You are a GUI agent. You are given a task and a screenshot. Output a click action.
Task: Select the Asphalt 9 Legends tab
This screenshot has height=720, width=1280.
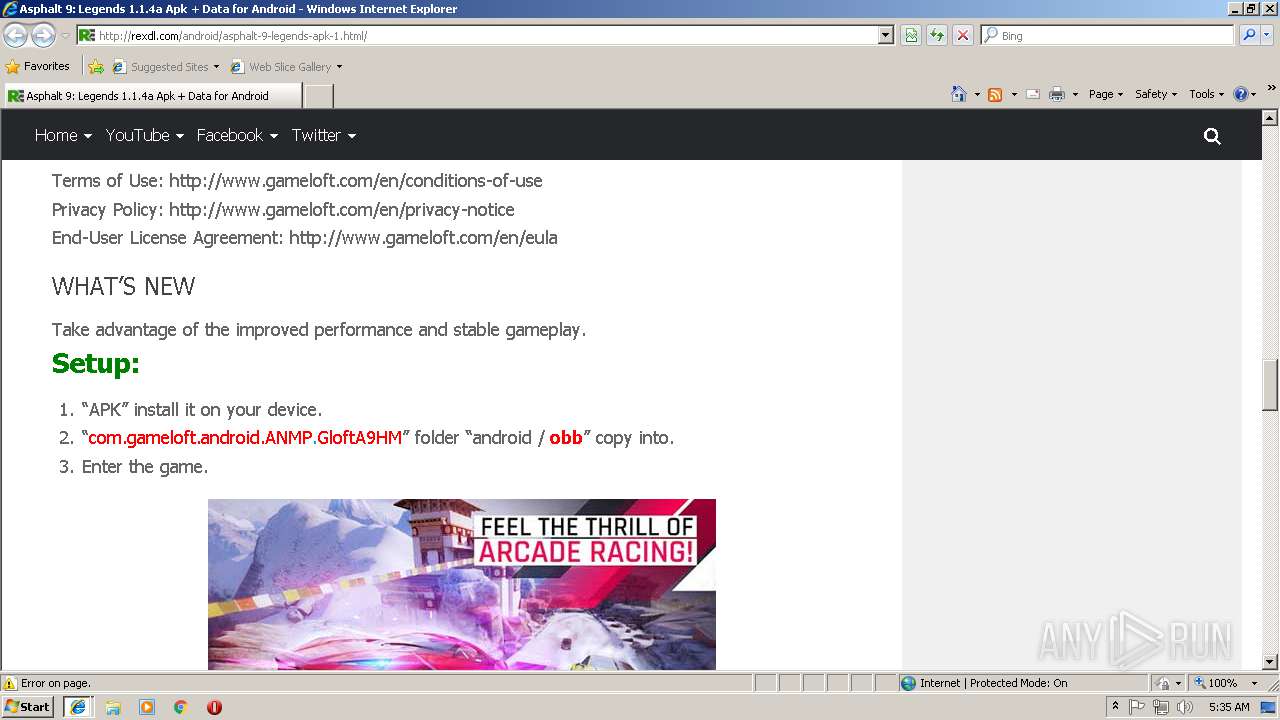pos(152,96)
